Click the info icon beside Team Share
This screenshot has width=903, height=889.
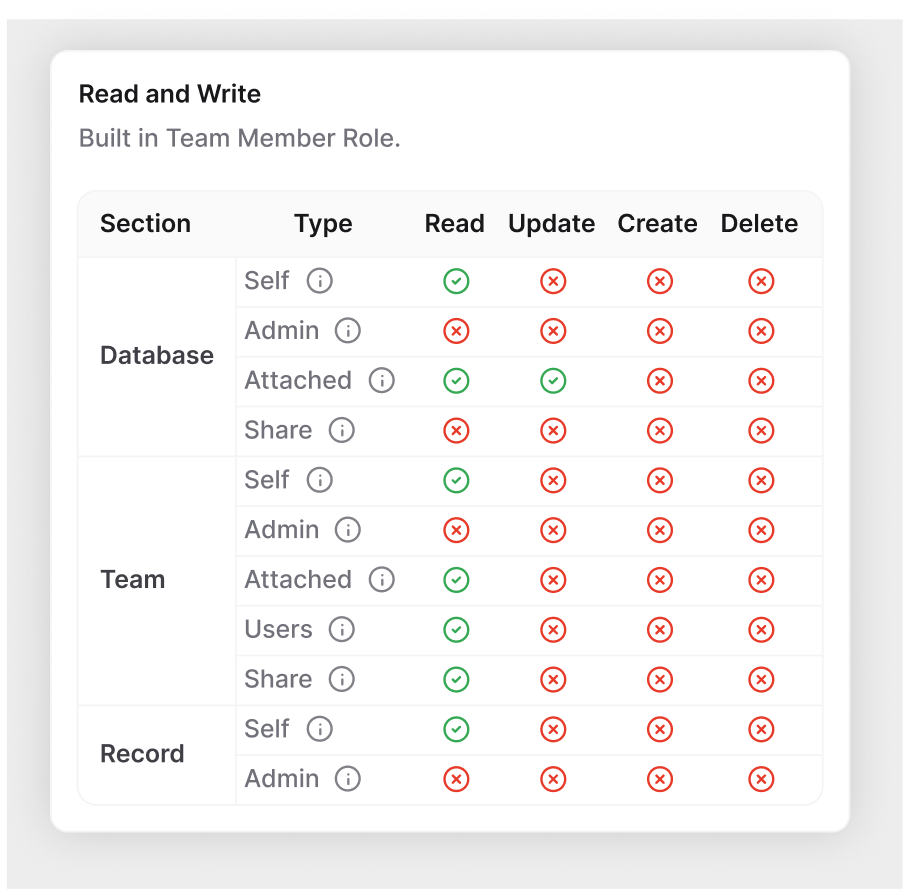click(342, 679)
